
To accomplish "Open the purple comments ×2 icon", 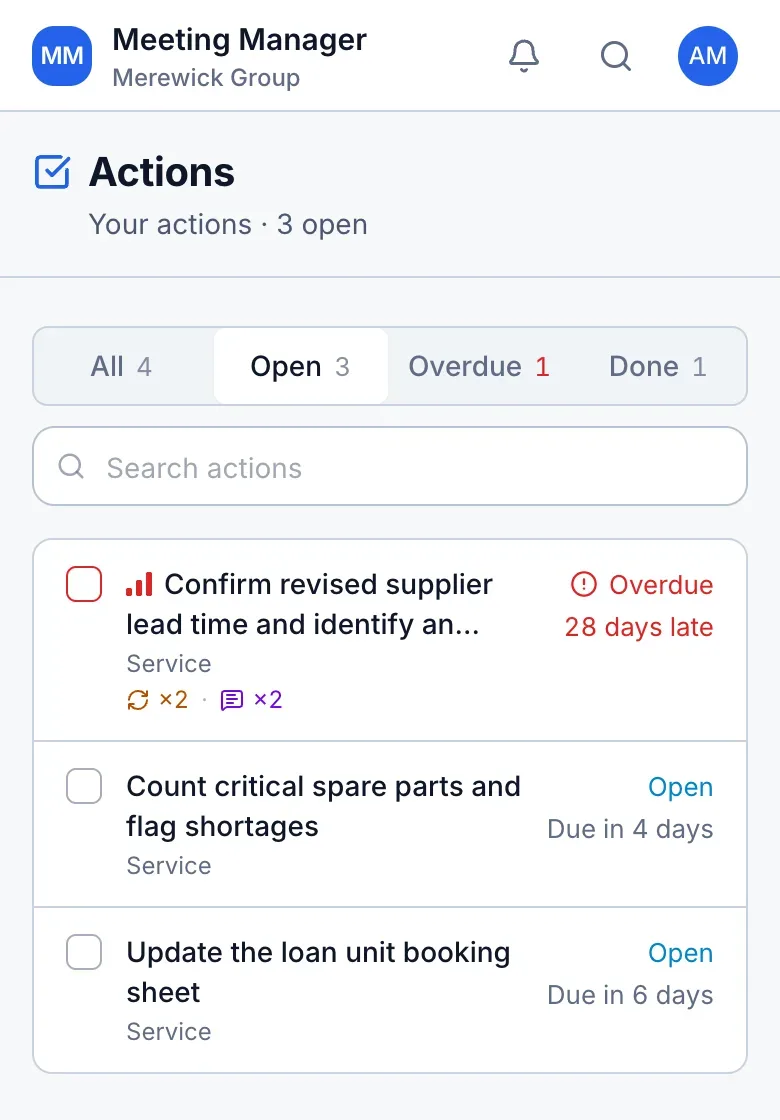I will point(231,700).
